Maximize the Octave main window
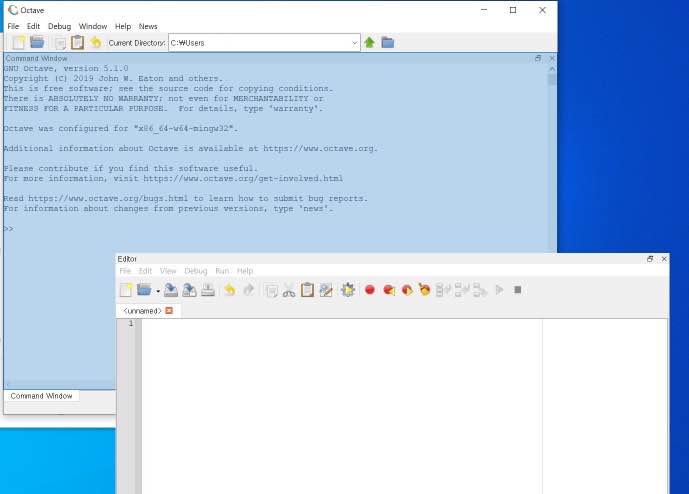This screenshot has width=689, height=494. point(513,10)
